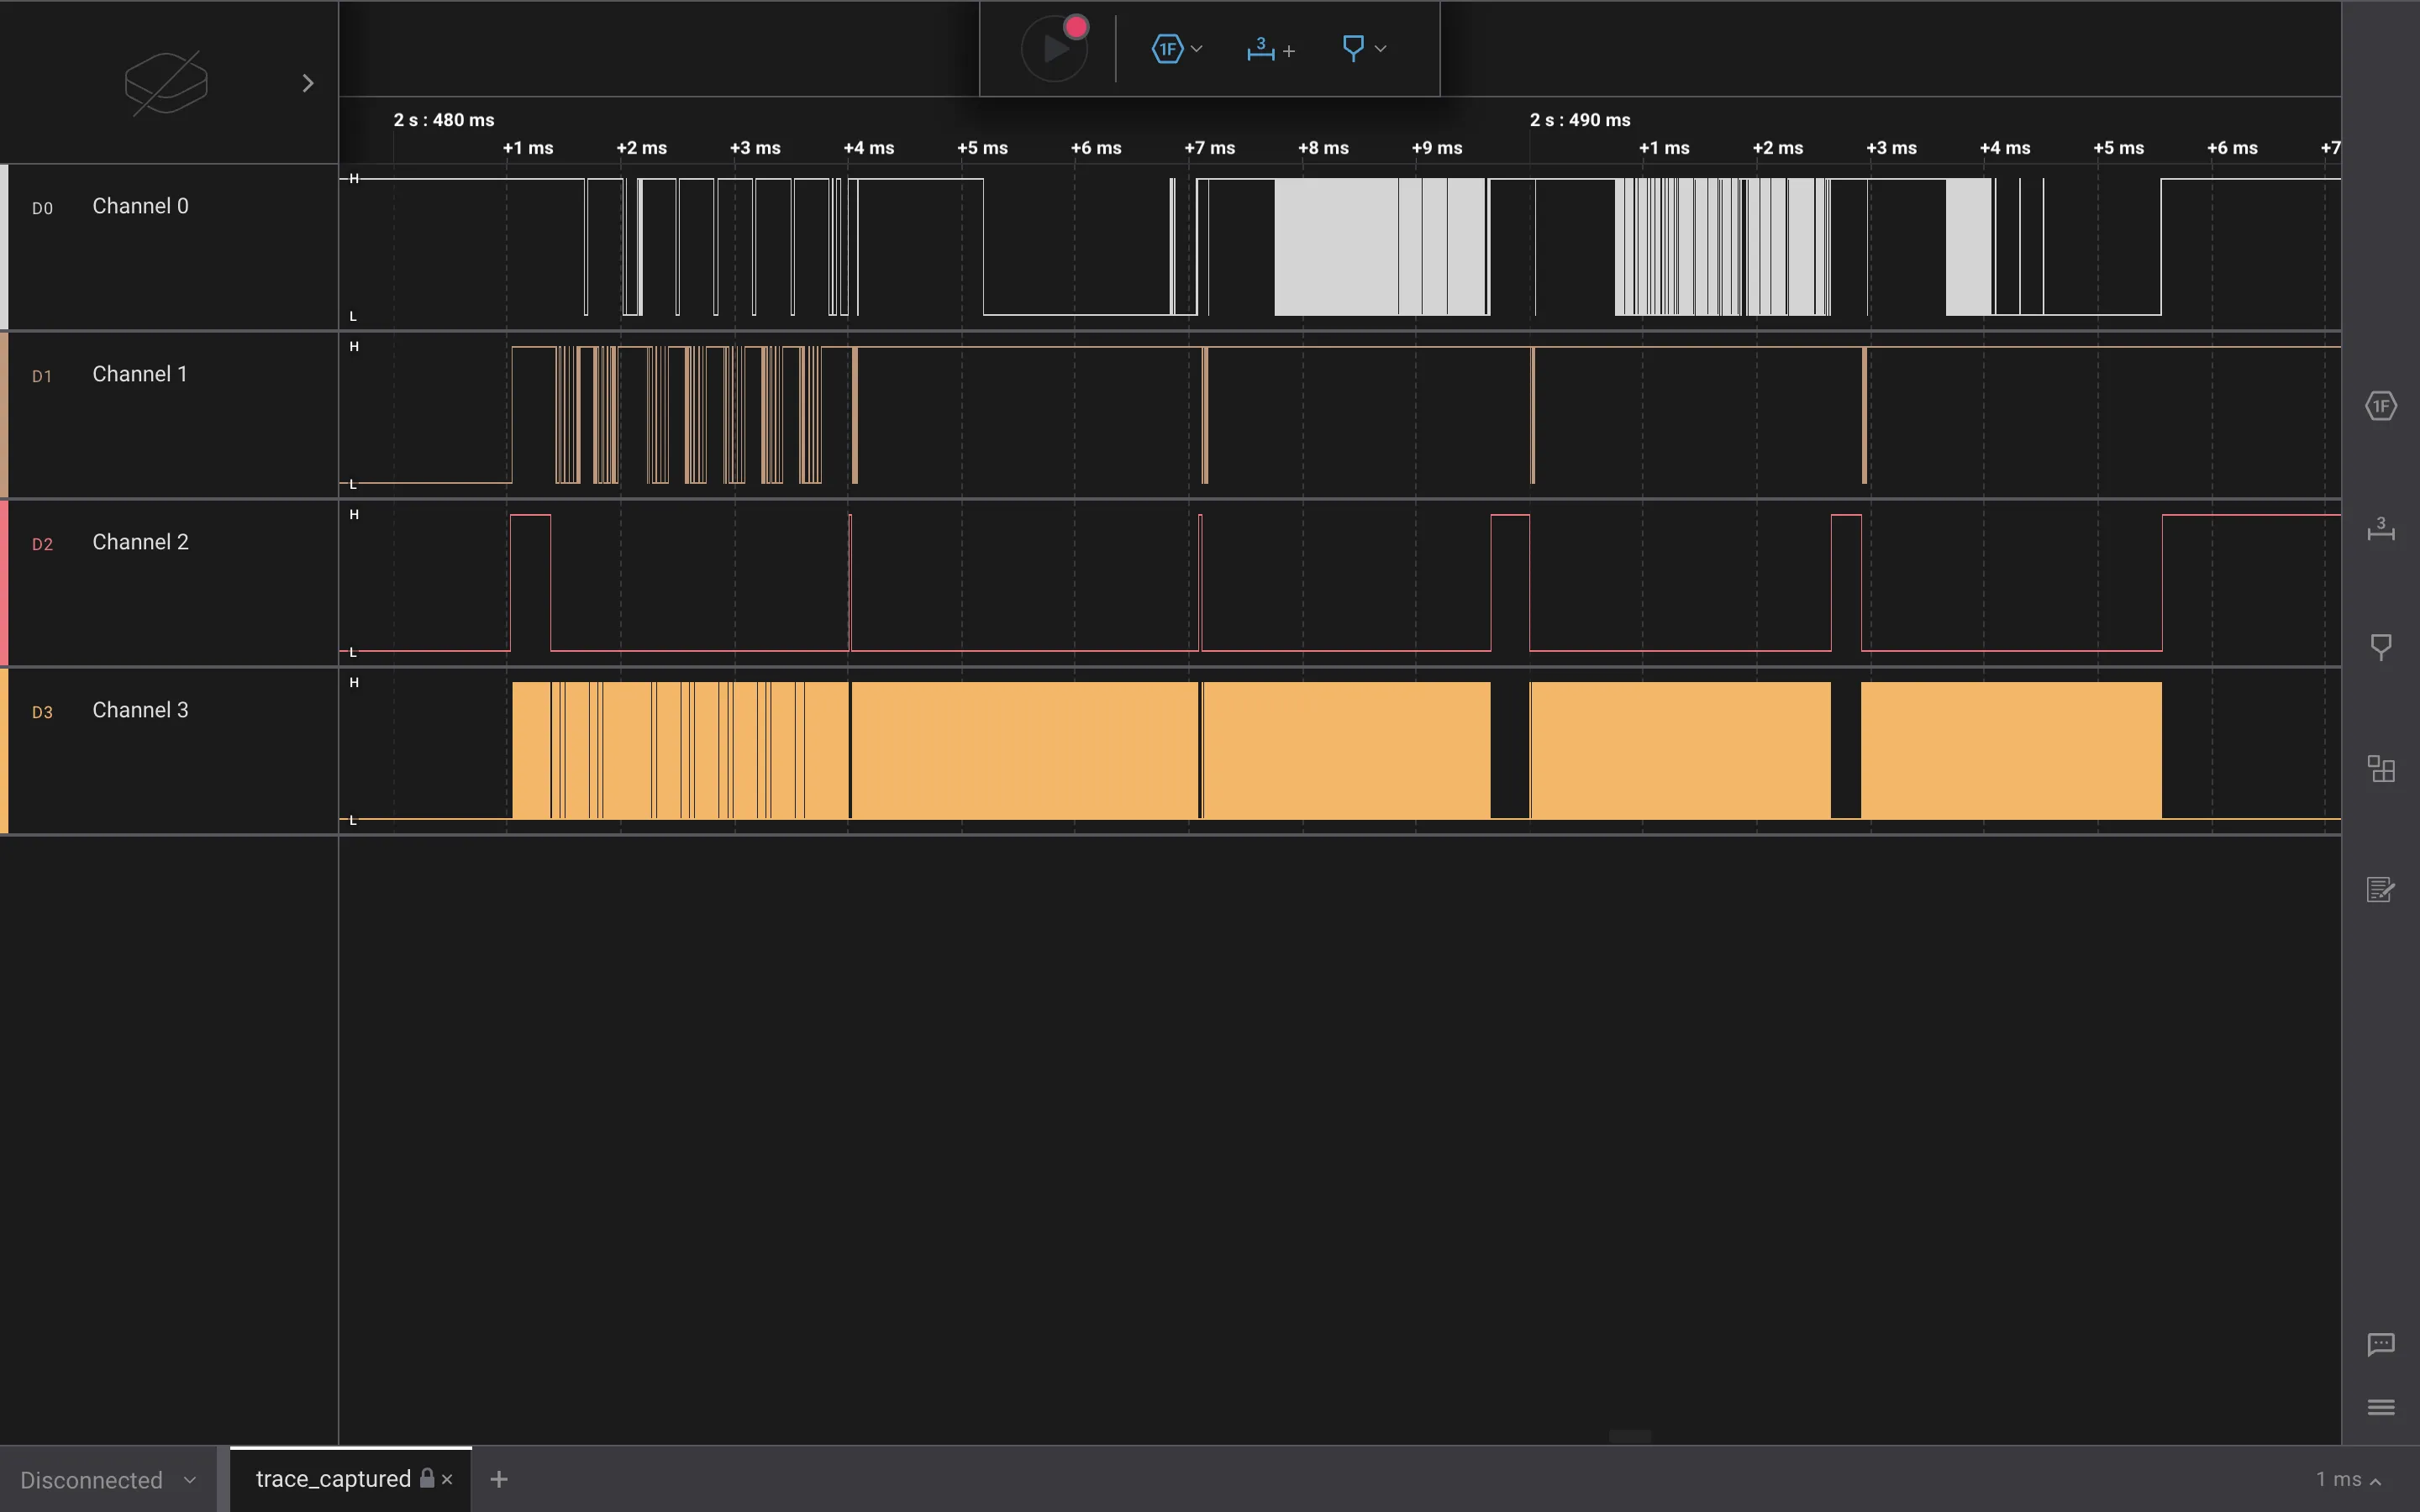Expand the analyzers dropdown chevron
The image size is (2420, 1512).
click(1197, 48)
